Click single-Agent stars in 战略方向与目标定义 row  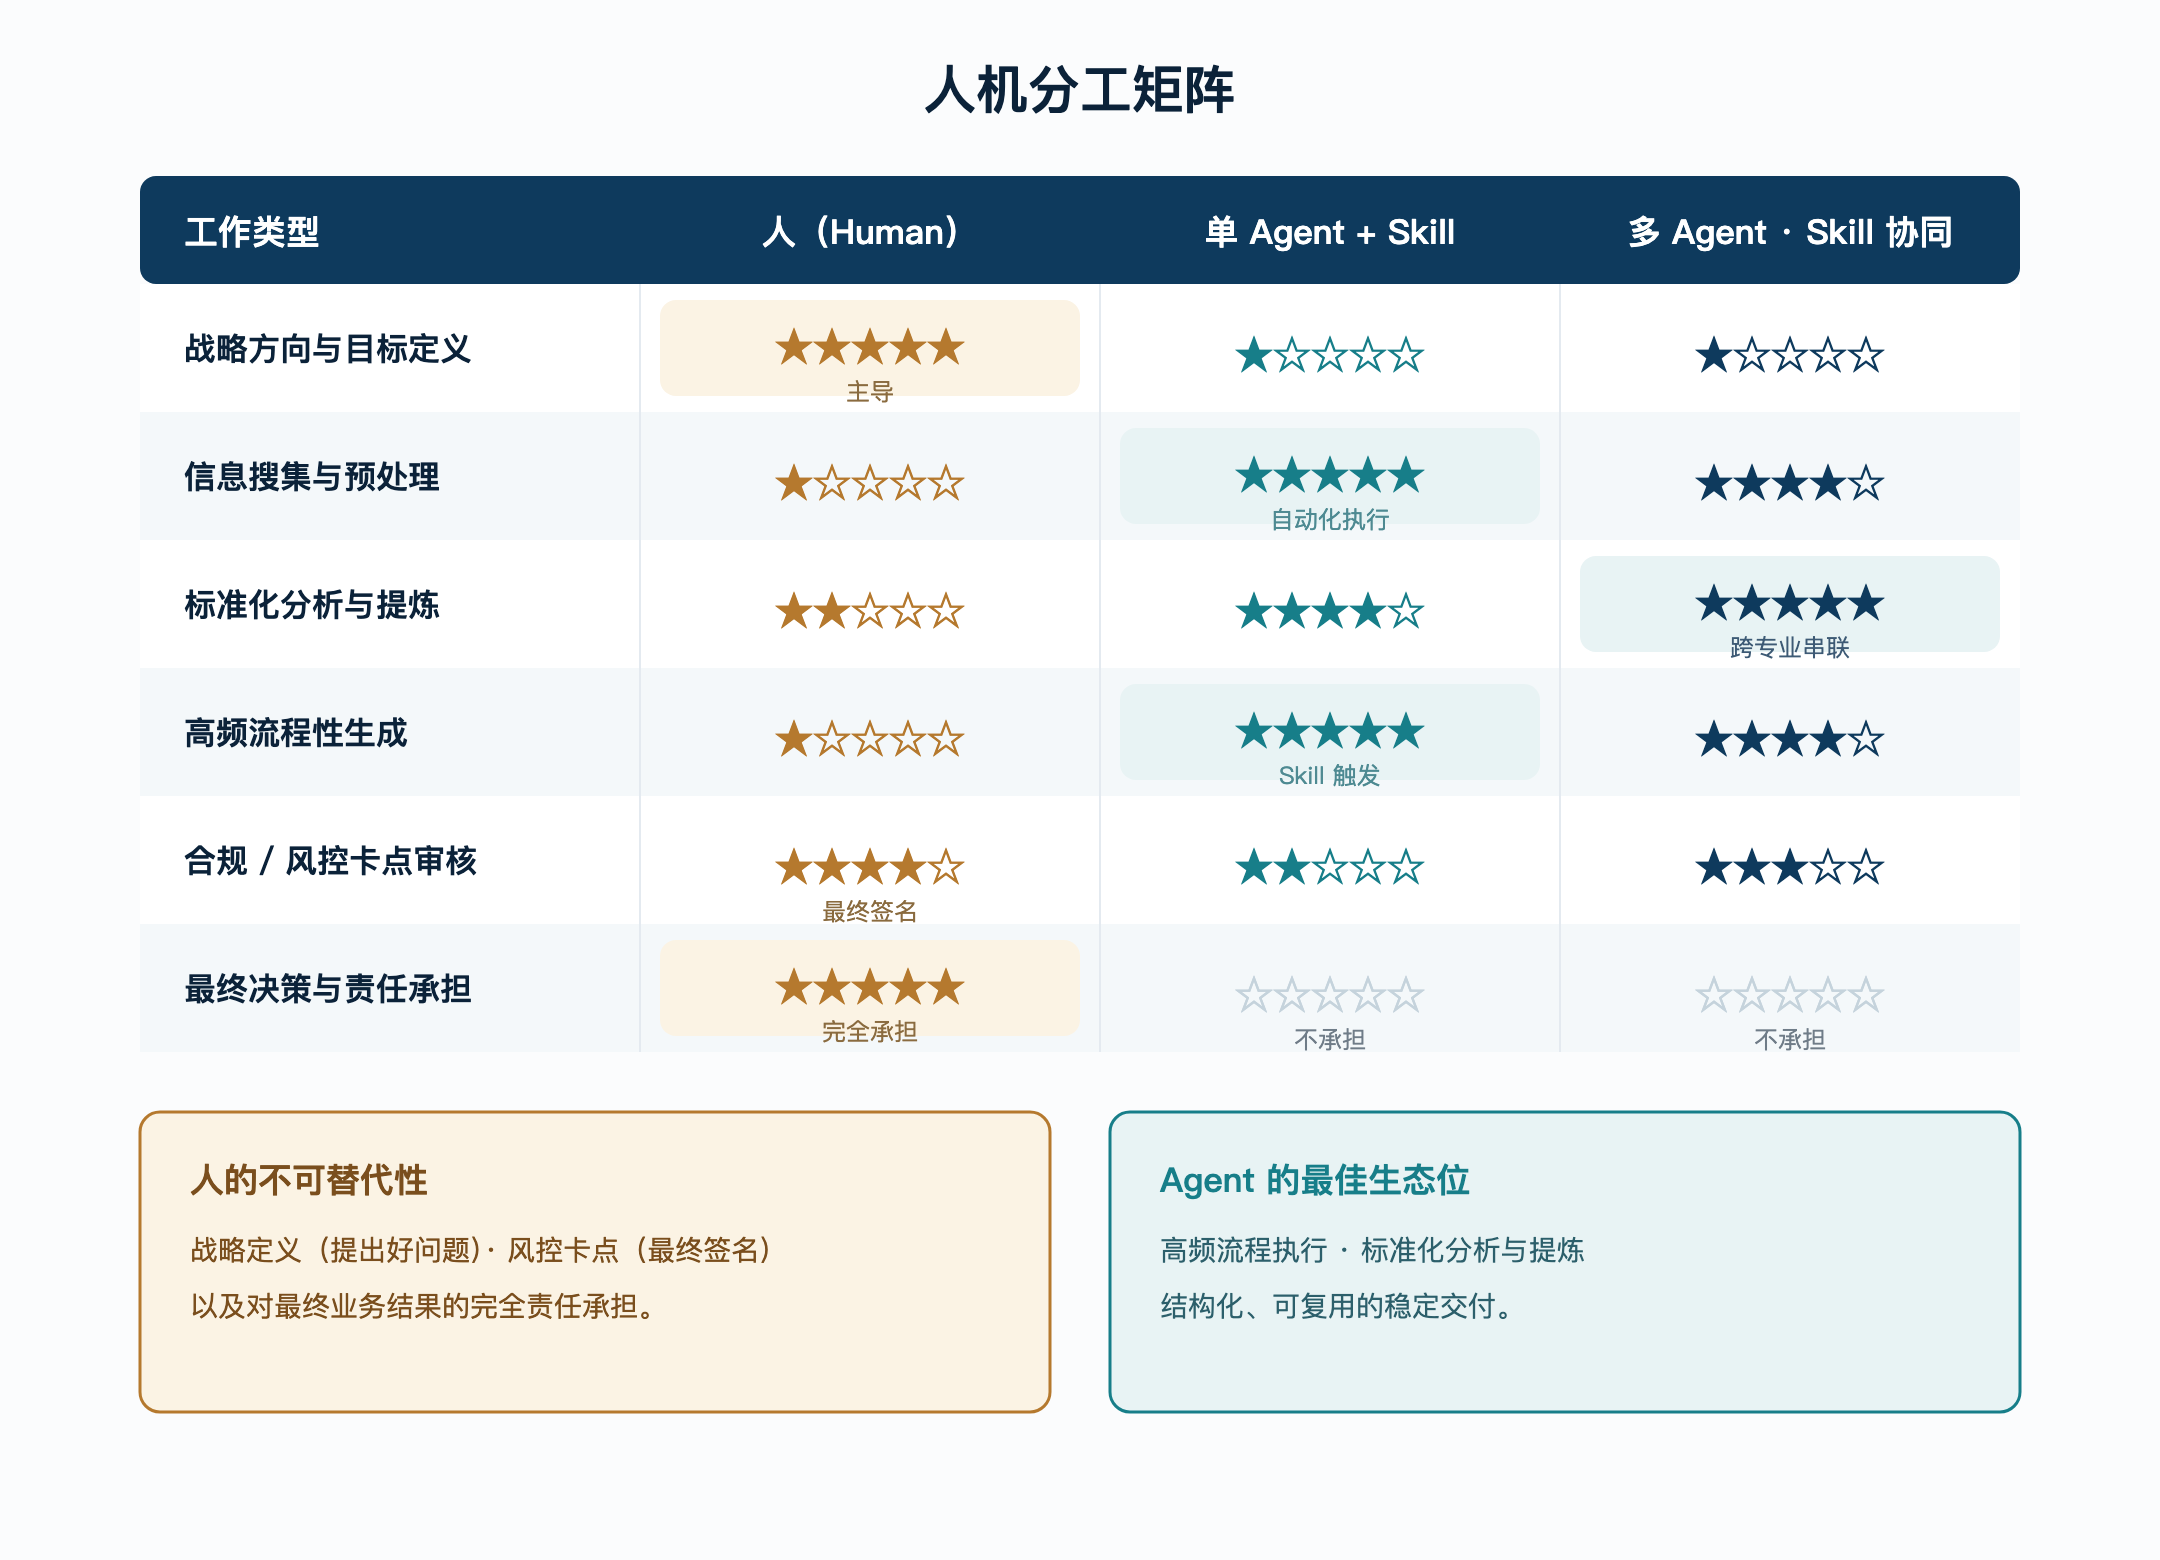pos(1329,355)
